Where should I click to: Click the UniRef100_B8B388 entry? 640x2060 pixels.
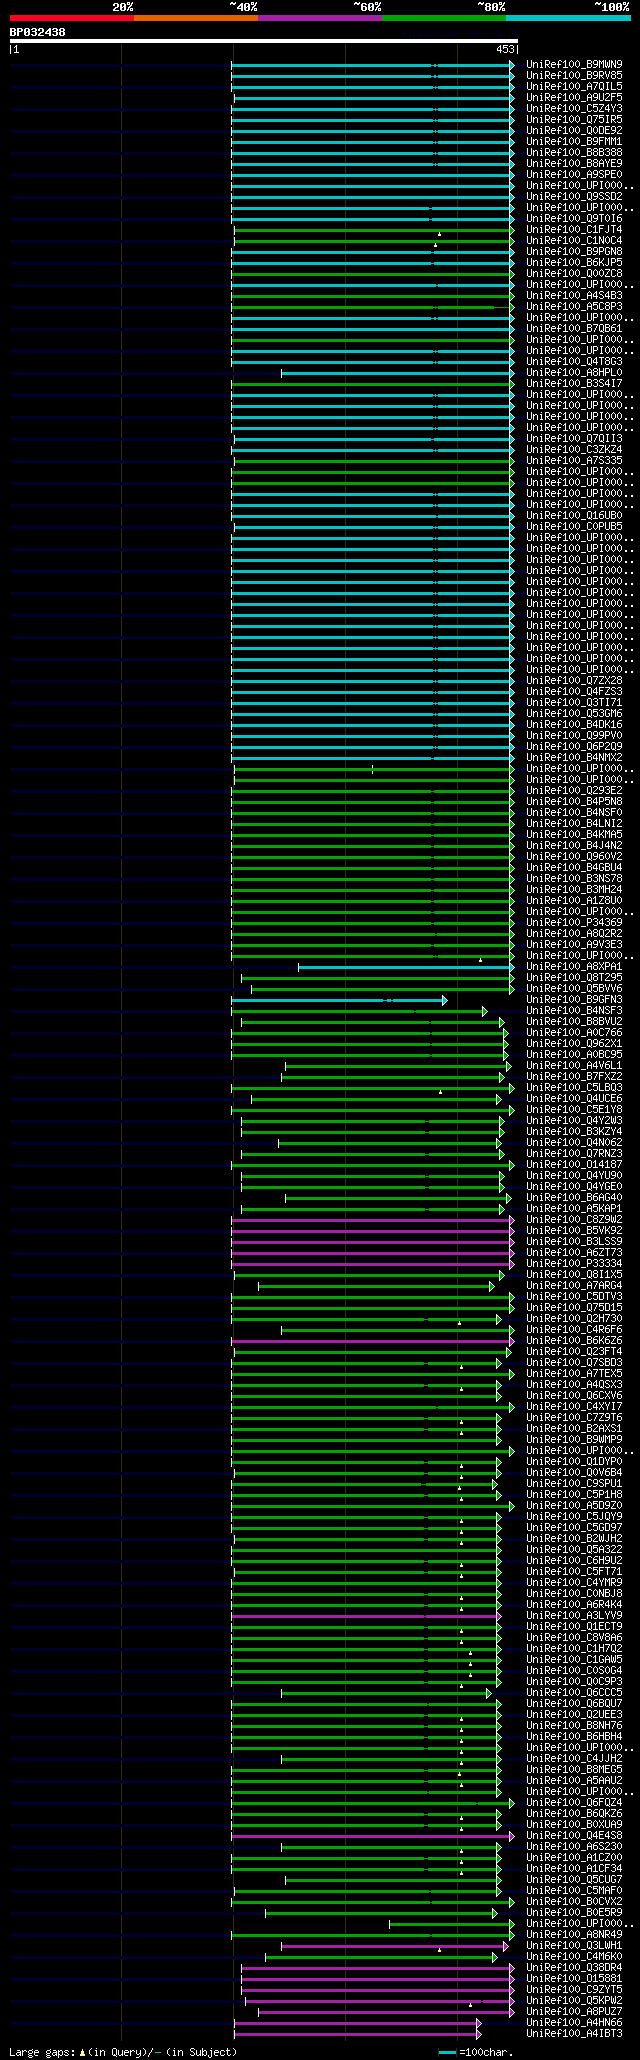(574, 152)
